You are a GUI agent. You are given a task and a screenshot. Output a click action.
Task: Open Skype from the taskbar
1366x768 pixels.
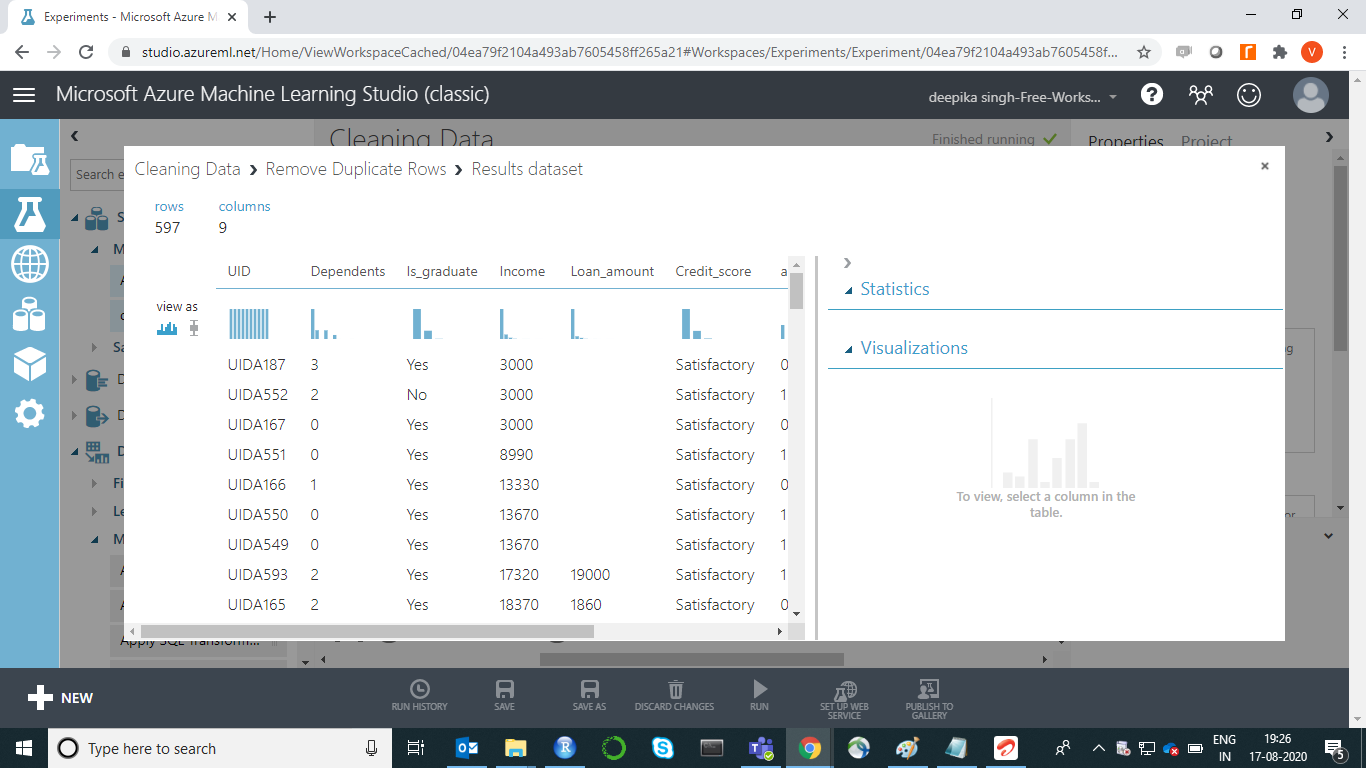662,748
